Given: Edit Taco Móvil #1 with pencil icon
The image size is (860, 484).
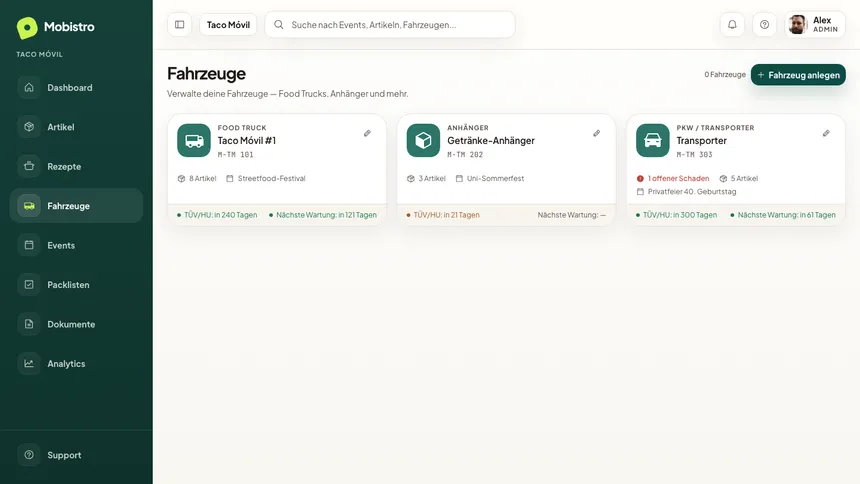Looking at the screenshot, I should point(367,133).
